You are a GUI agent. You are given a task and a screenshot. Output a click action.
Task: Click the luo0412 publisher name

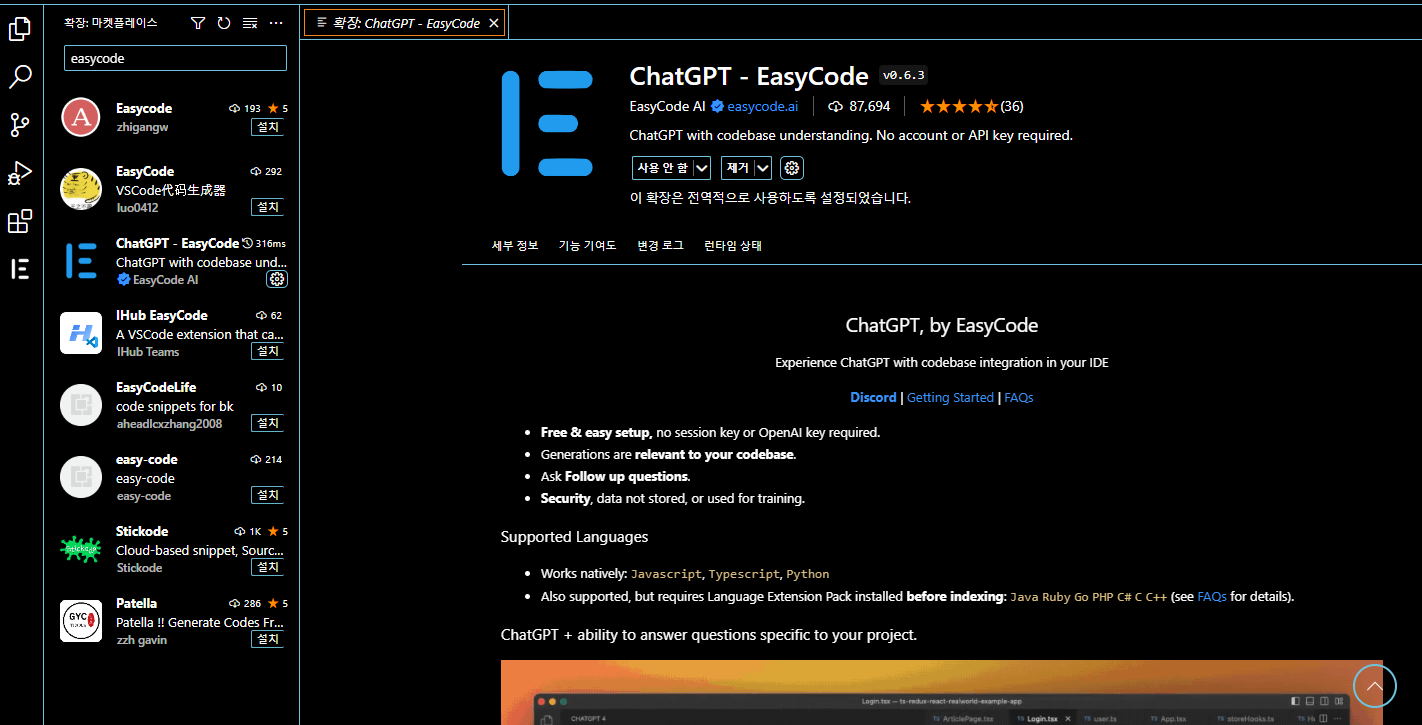tap(137, 207)
